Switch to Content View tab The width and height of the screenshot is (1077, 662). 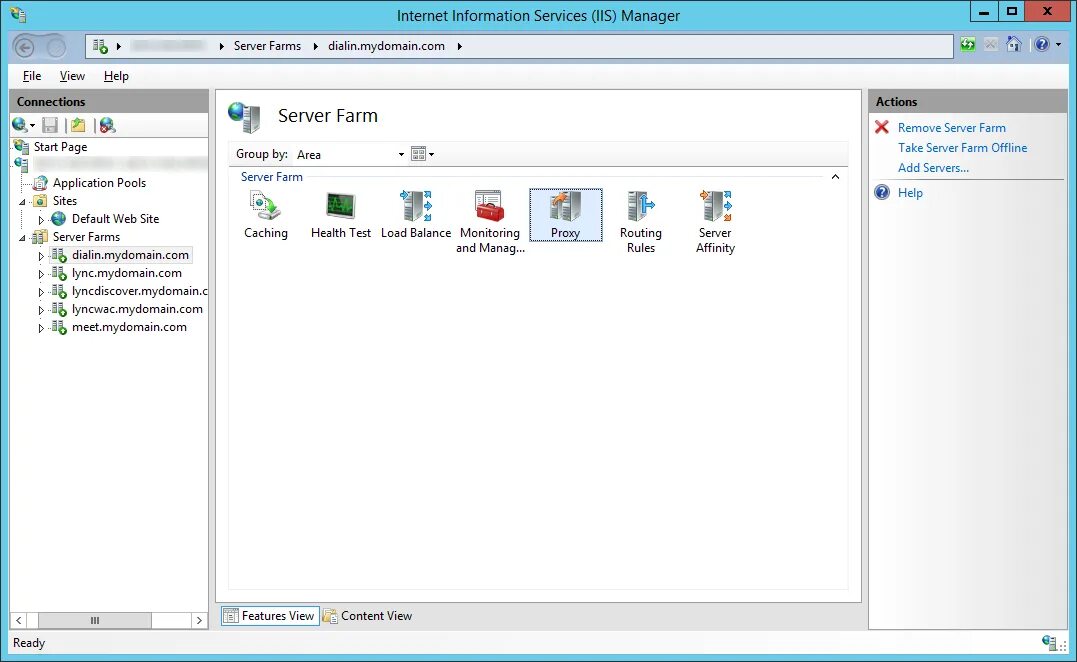(367, 615)
